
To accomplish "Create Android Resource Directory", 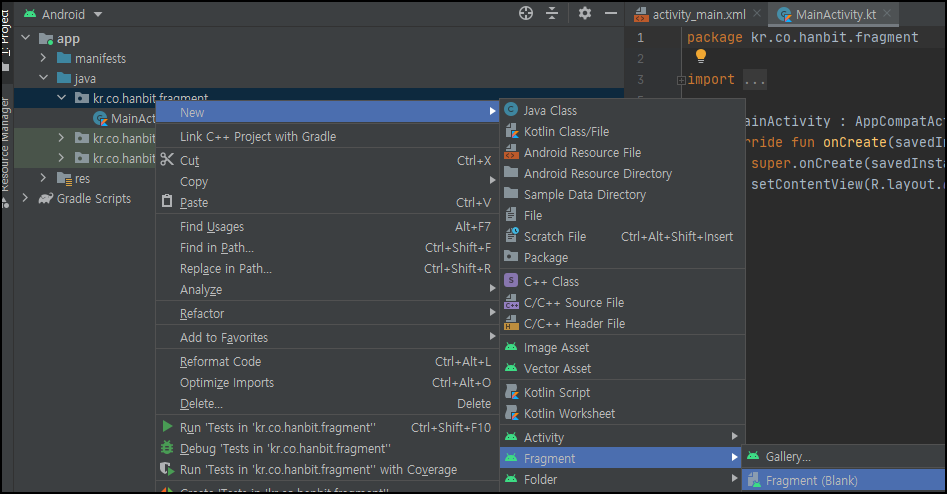I will (x=622, y=173).
